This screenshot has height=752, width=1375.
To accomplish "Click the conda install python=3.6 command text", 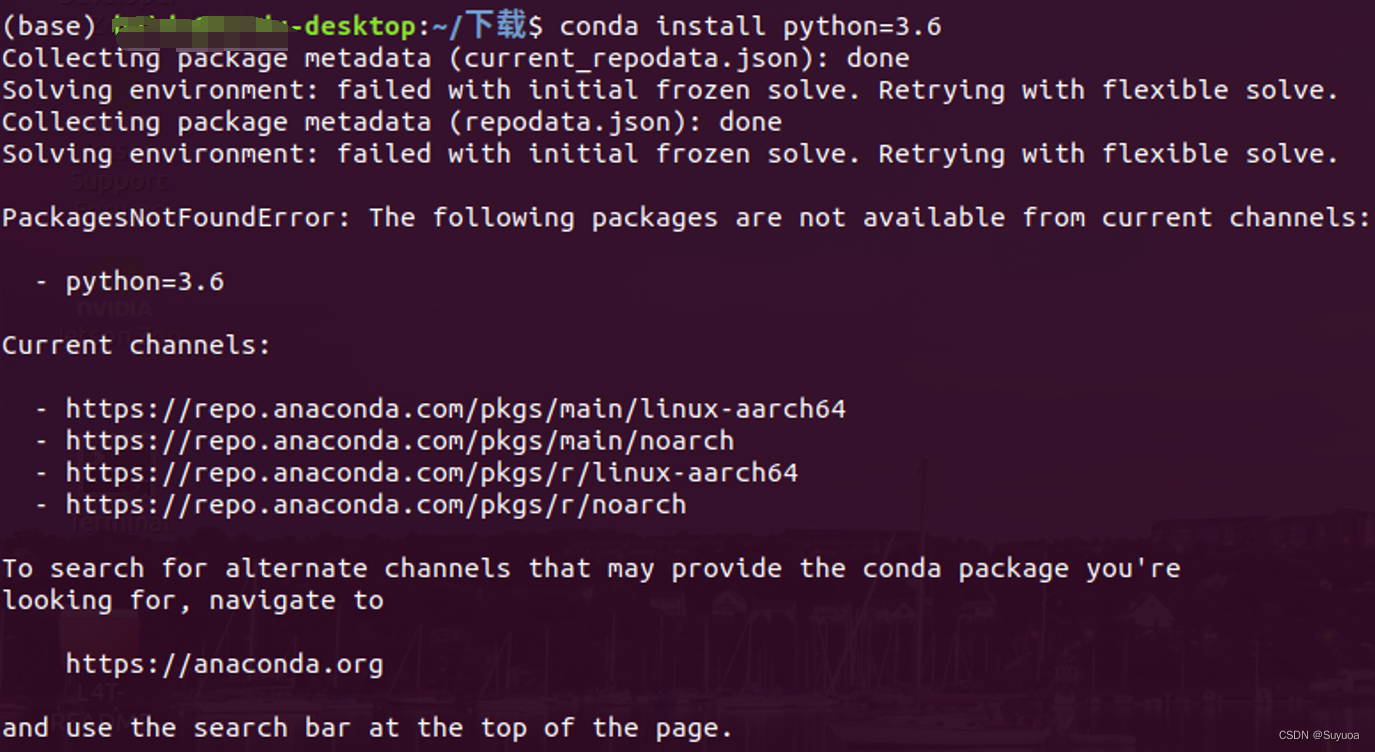I will click(751, 26).
